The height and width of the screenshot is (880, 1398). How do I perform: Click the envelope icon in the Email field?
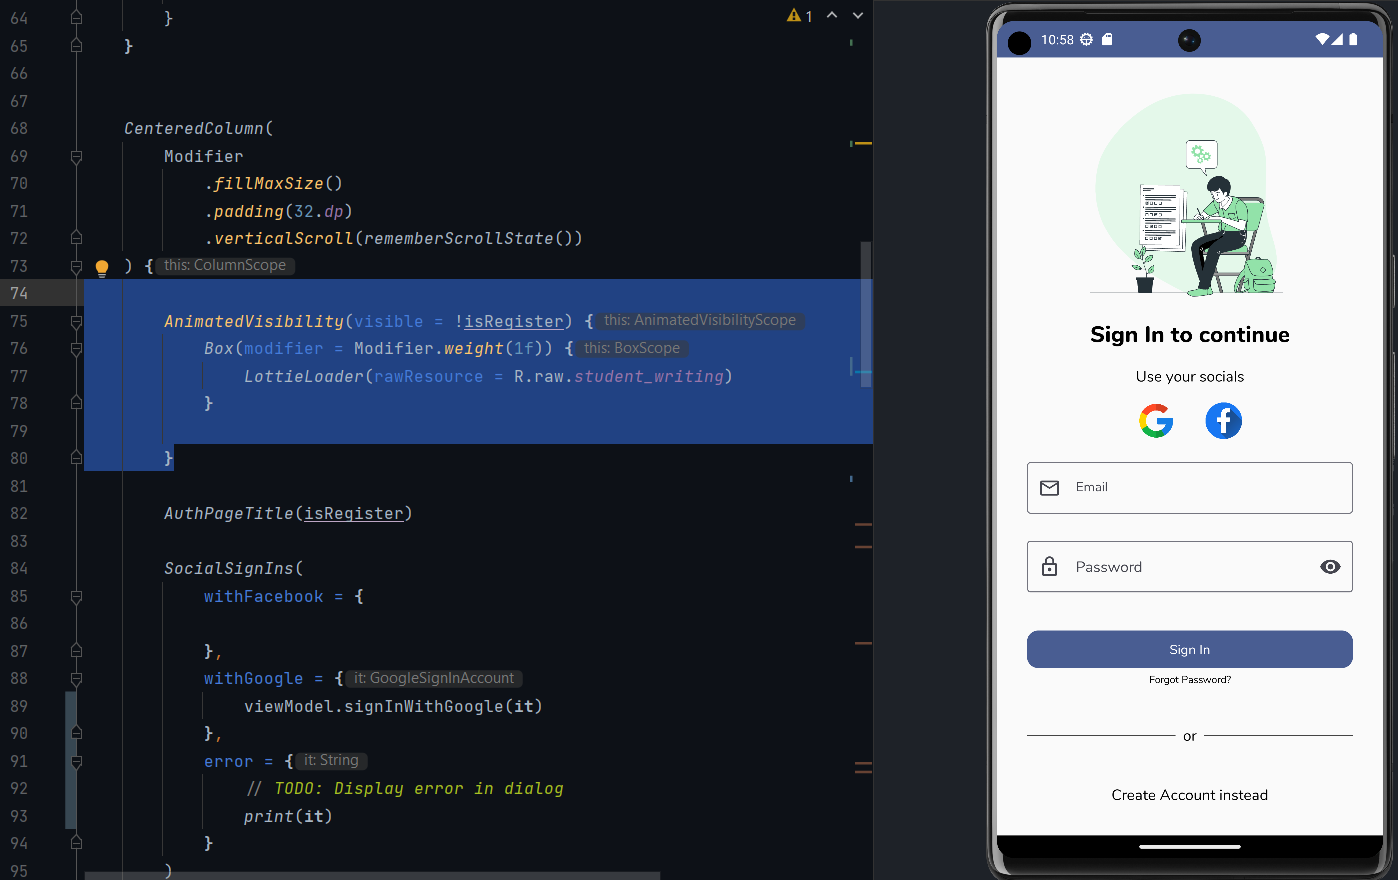[x=1049, y=487]
